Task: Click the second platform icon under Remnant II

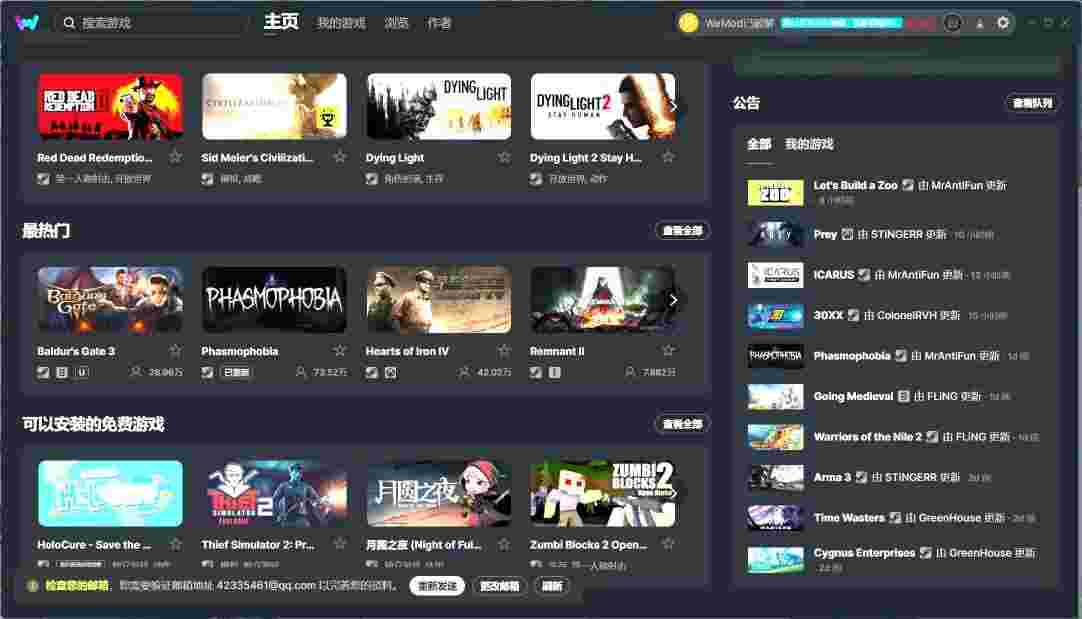Action: pos(555,372)
